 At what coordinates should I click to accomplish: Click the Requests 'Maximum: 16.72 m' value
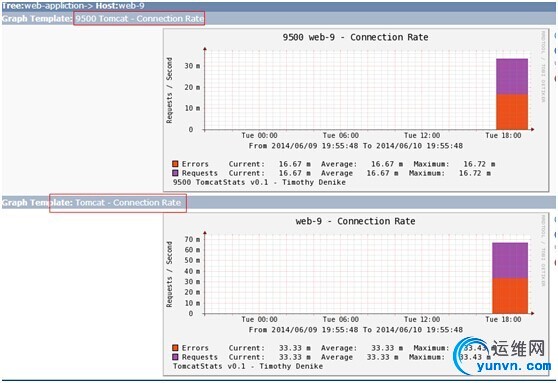(x=450, y=173)
